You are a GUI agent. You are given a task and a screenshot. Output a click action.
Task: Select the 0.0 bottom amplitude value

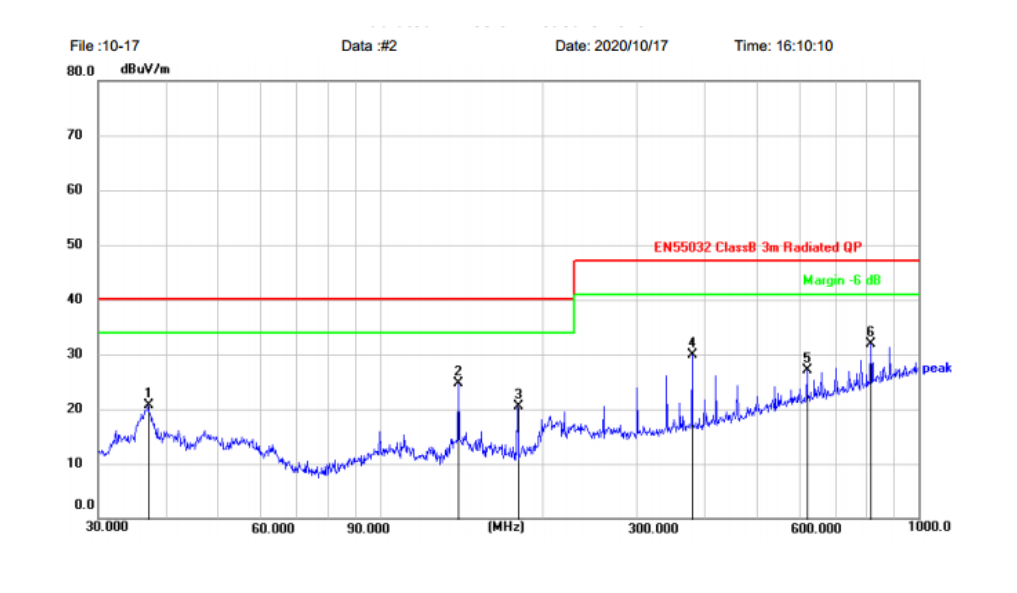pyautogui.click(x=85, y=505)
